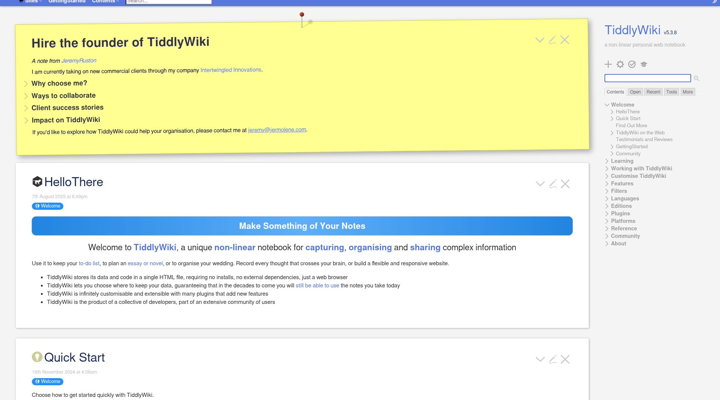
Task: Expand the 'Ways to collaborate' section
Action: tap(26, 96)
